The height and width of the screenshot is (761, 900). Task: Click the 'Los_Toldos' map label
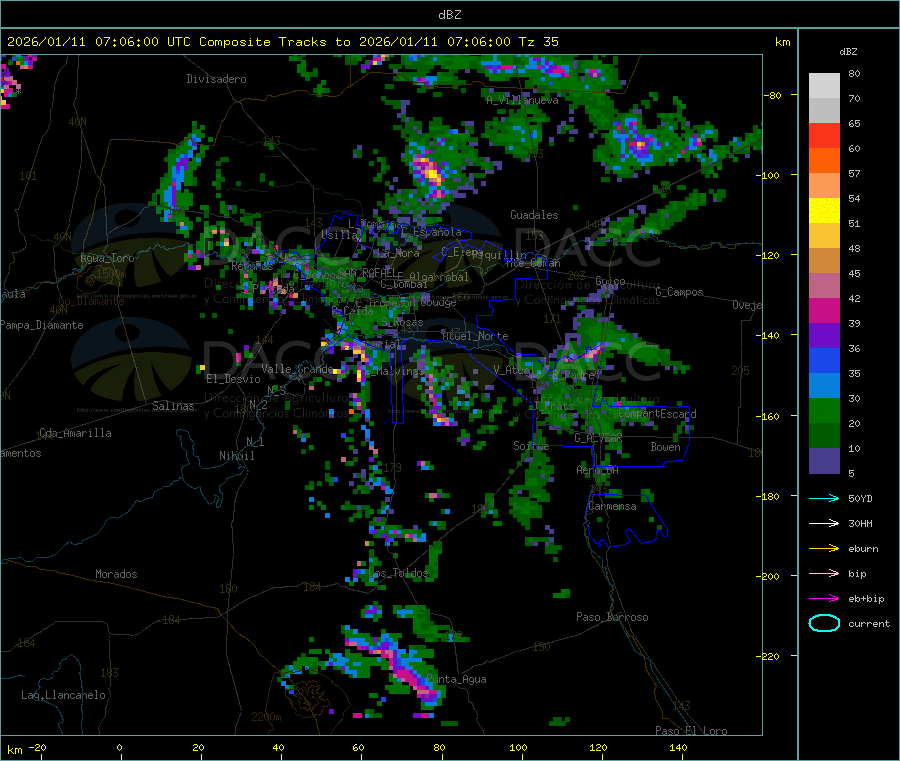[399, 573]
